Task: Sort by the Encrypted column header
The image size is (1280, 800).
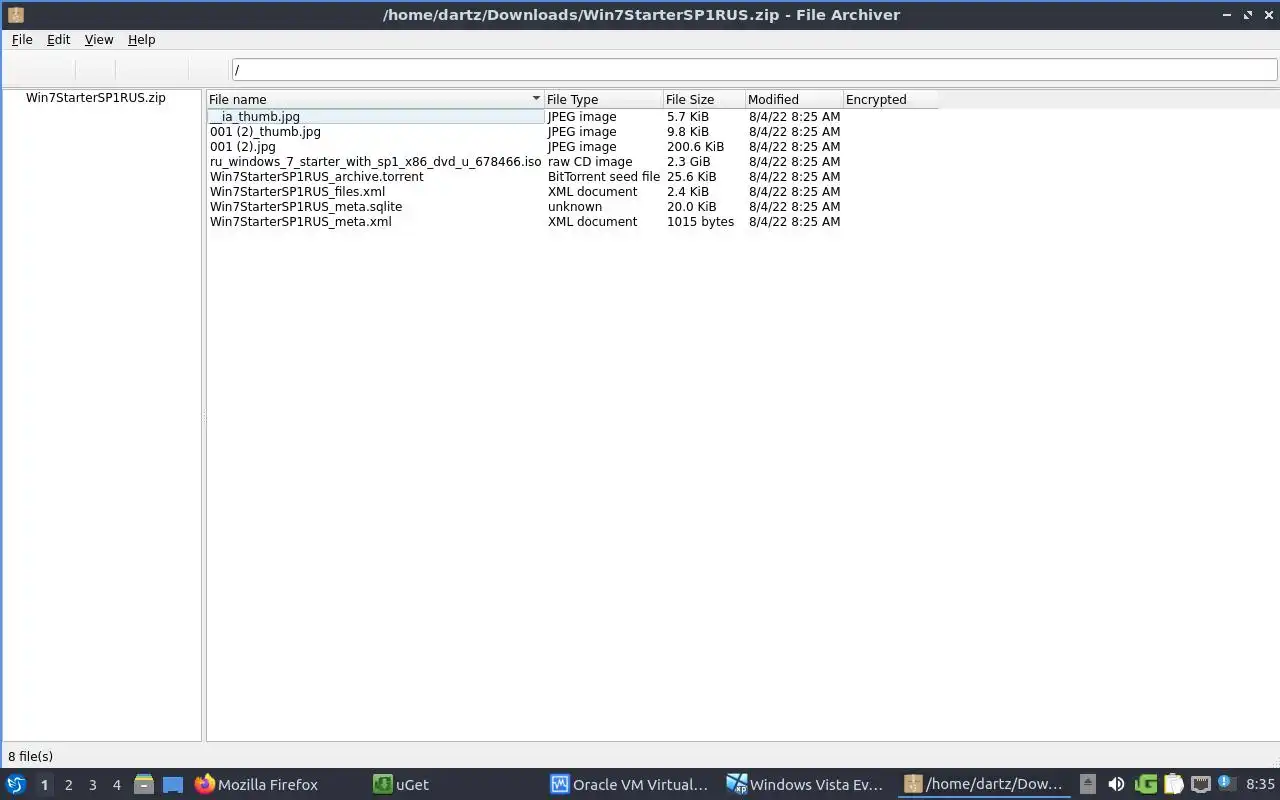Action: coord(890,99)
